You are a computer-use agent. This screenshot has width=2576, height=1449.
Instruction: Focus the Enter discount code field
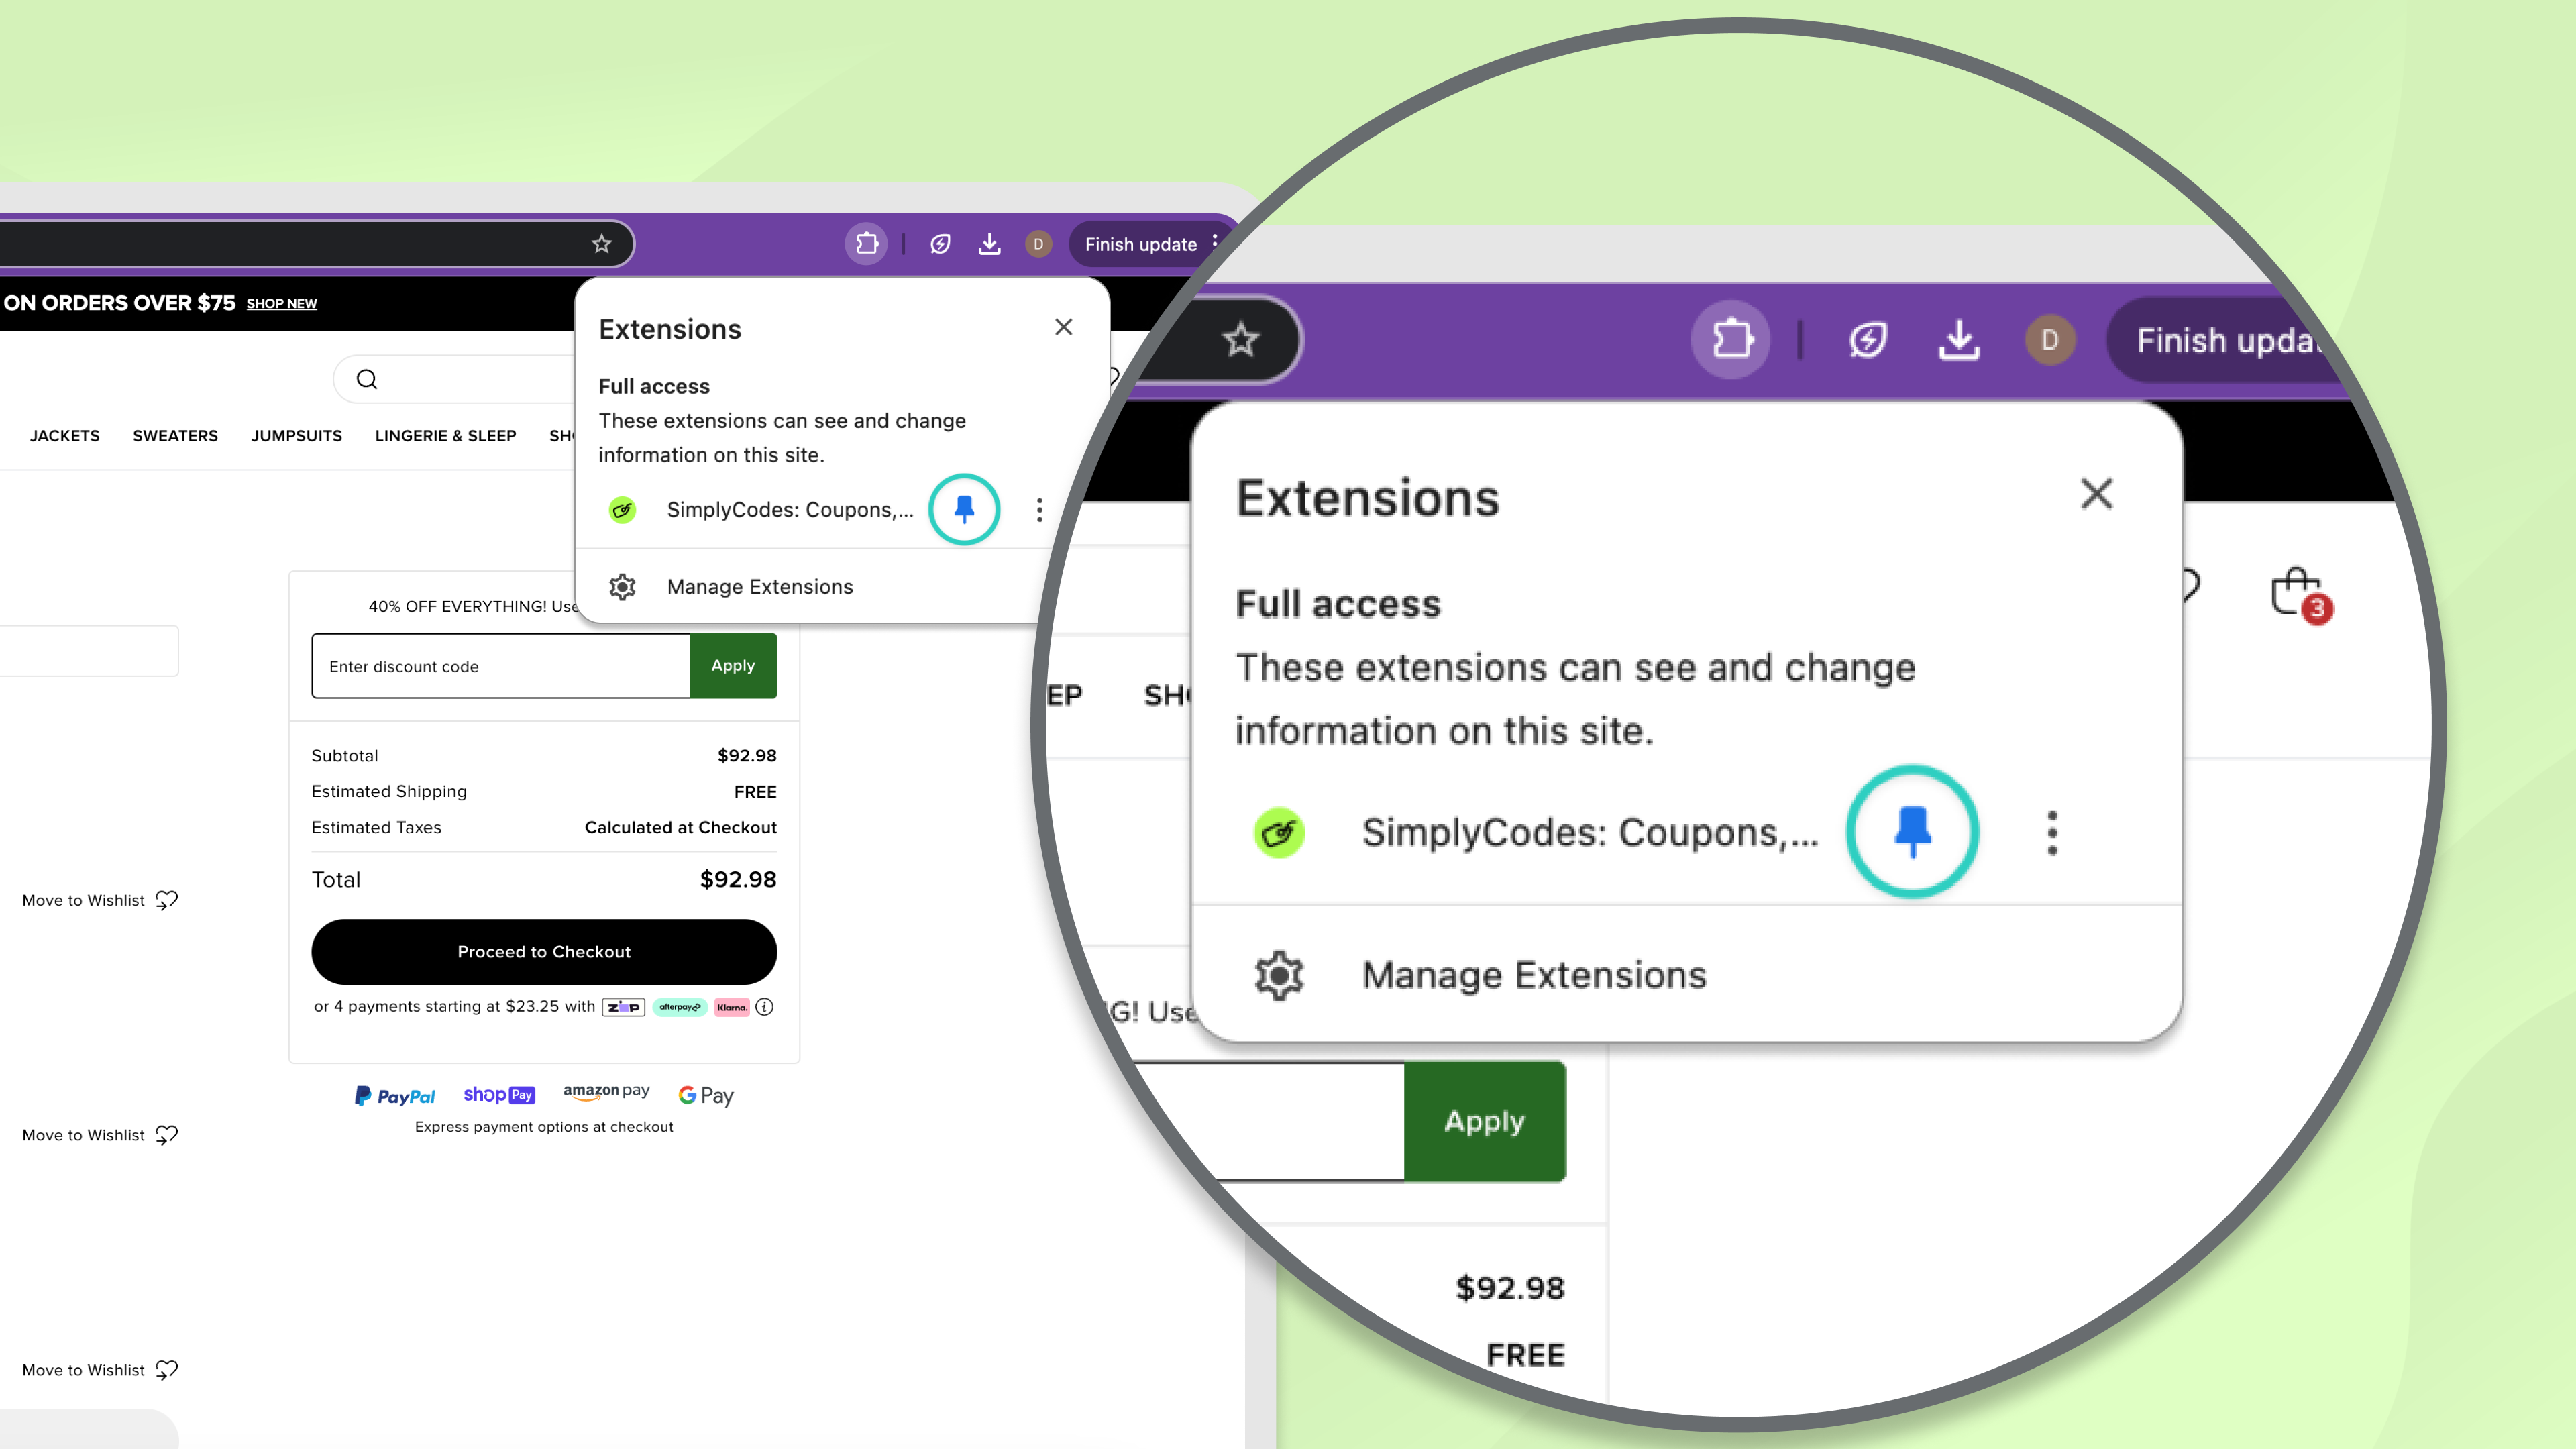tap(501, 666)
